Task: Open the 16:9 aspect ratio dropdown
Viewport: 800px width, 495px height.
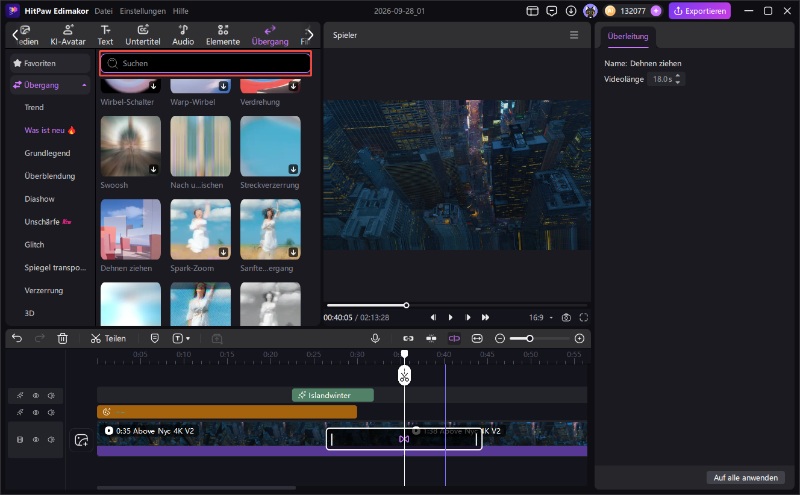Action: [x=541, y=317]
